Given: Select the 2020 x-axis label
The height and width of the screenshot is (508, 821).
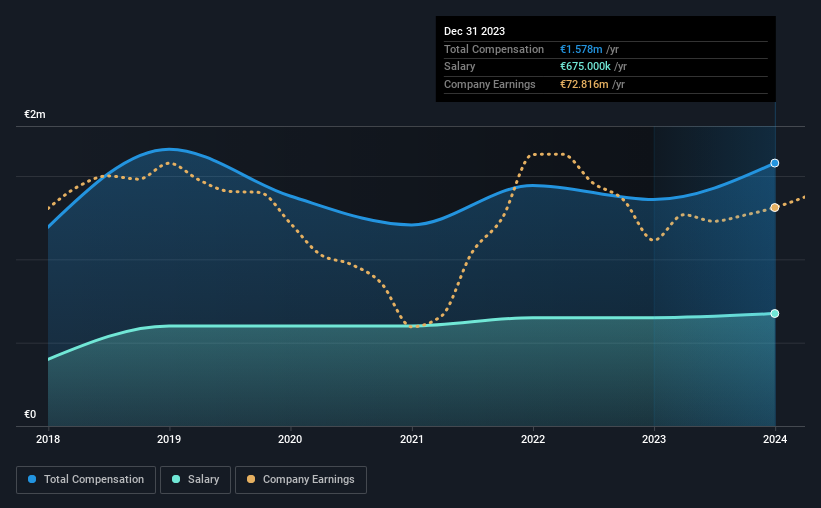Looking at the screenshot, I should coord(290,439).
